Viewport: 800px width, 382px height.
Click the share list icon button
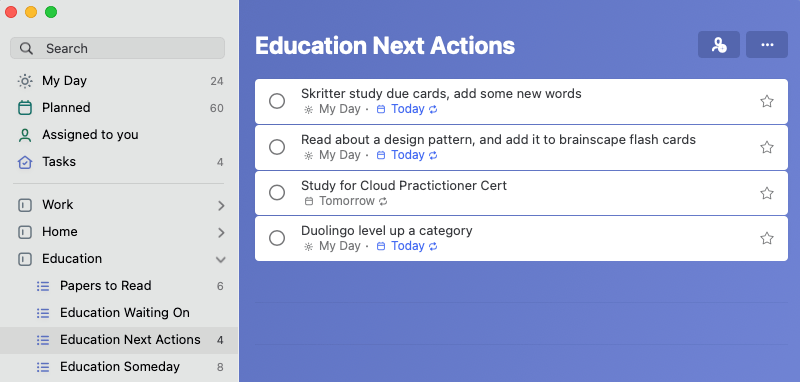pyautogui.click(x=718, y=45)
